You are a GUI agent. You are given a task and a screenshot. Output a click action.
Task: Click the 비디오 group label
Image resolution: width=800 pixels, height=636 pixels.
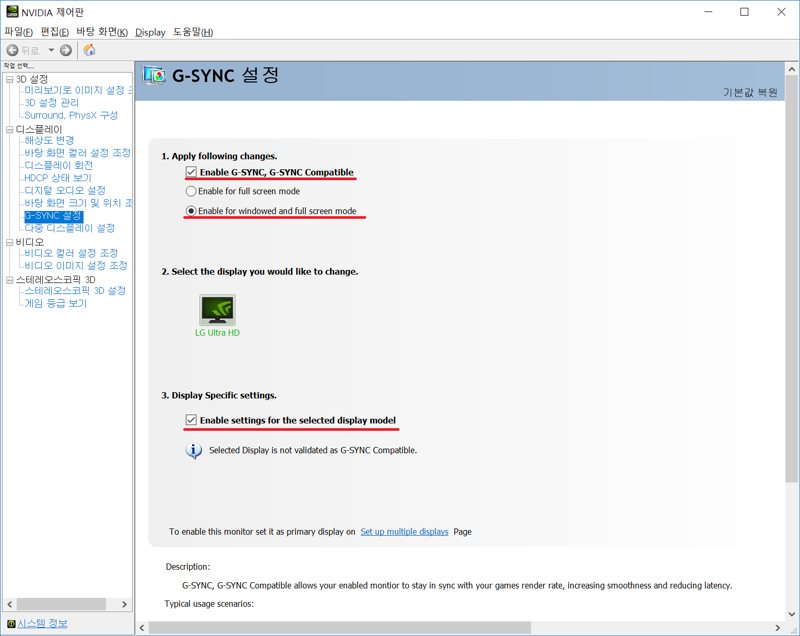(x=30, y=242)
